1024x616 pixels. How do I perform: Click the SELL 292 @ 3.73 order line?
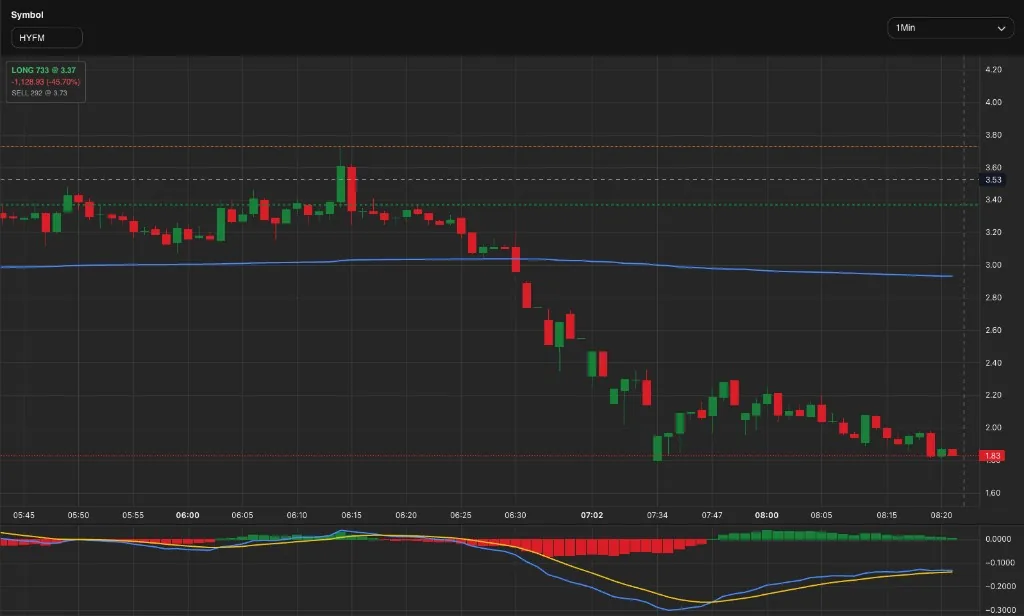39,93
